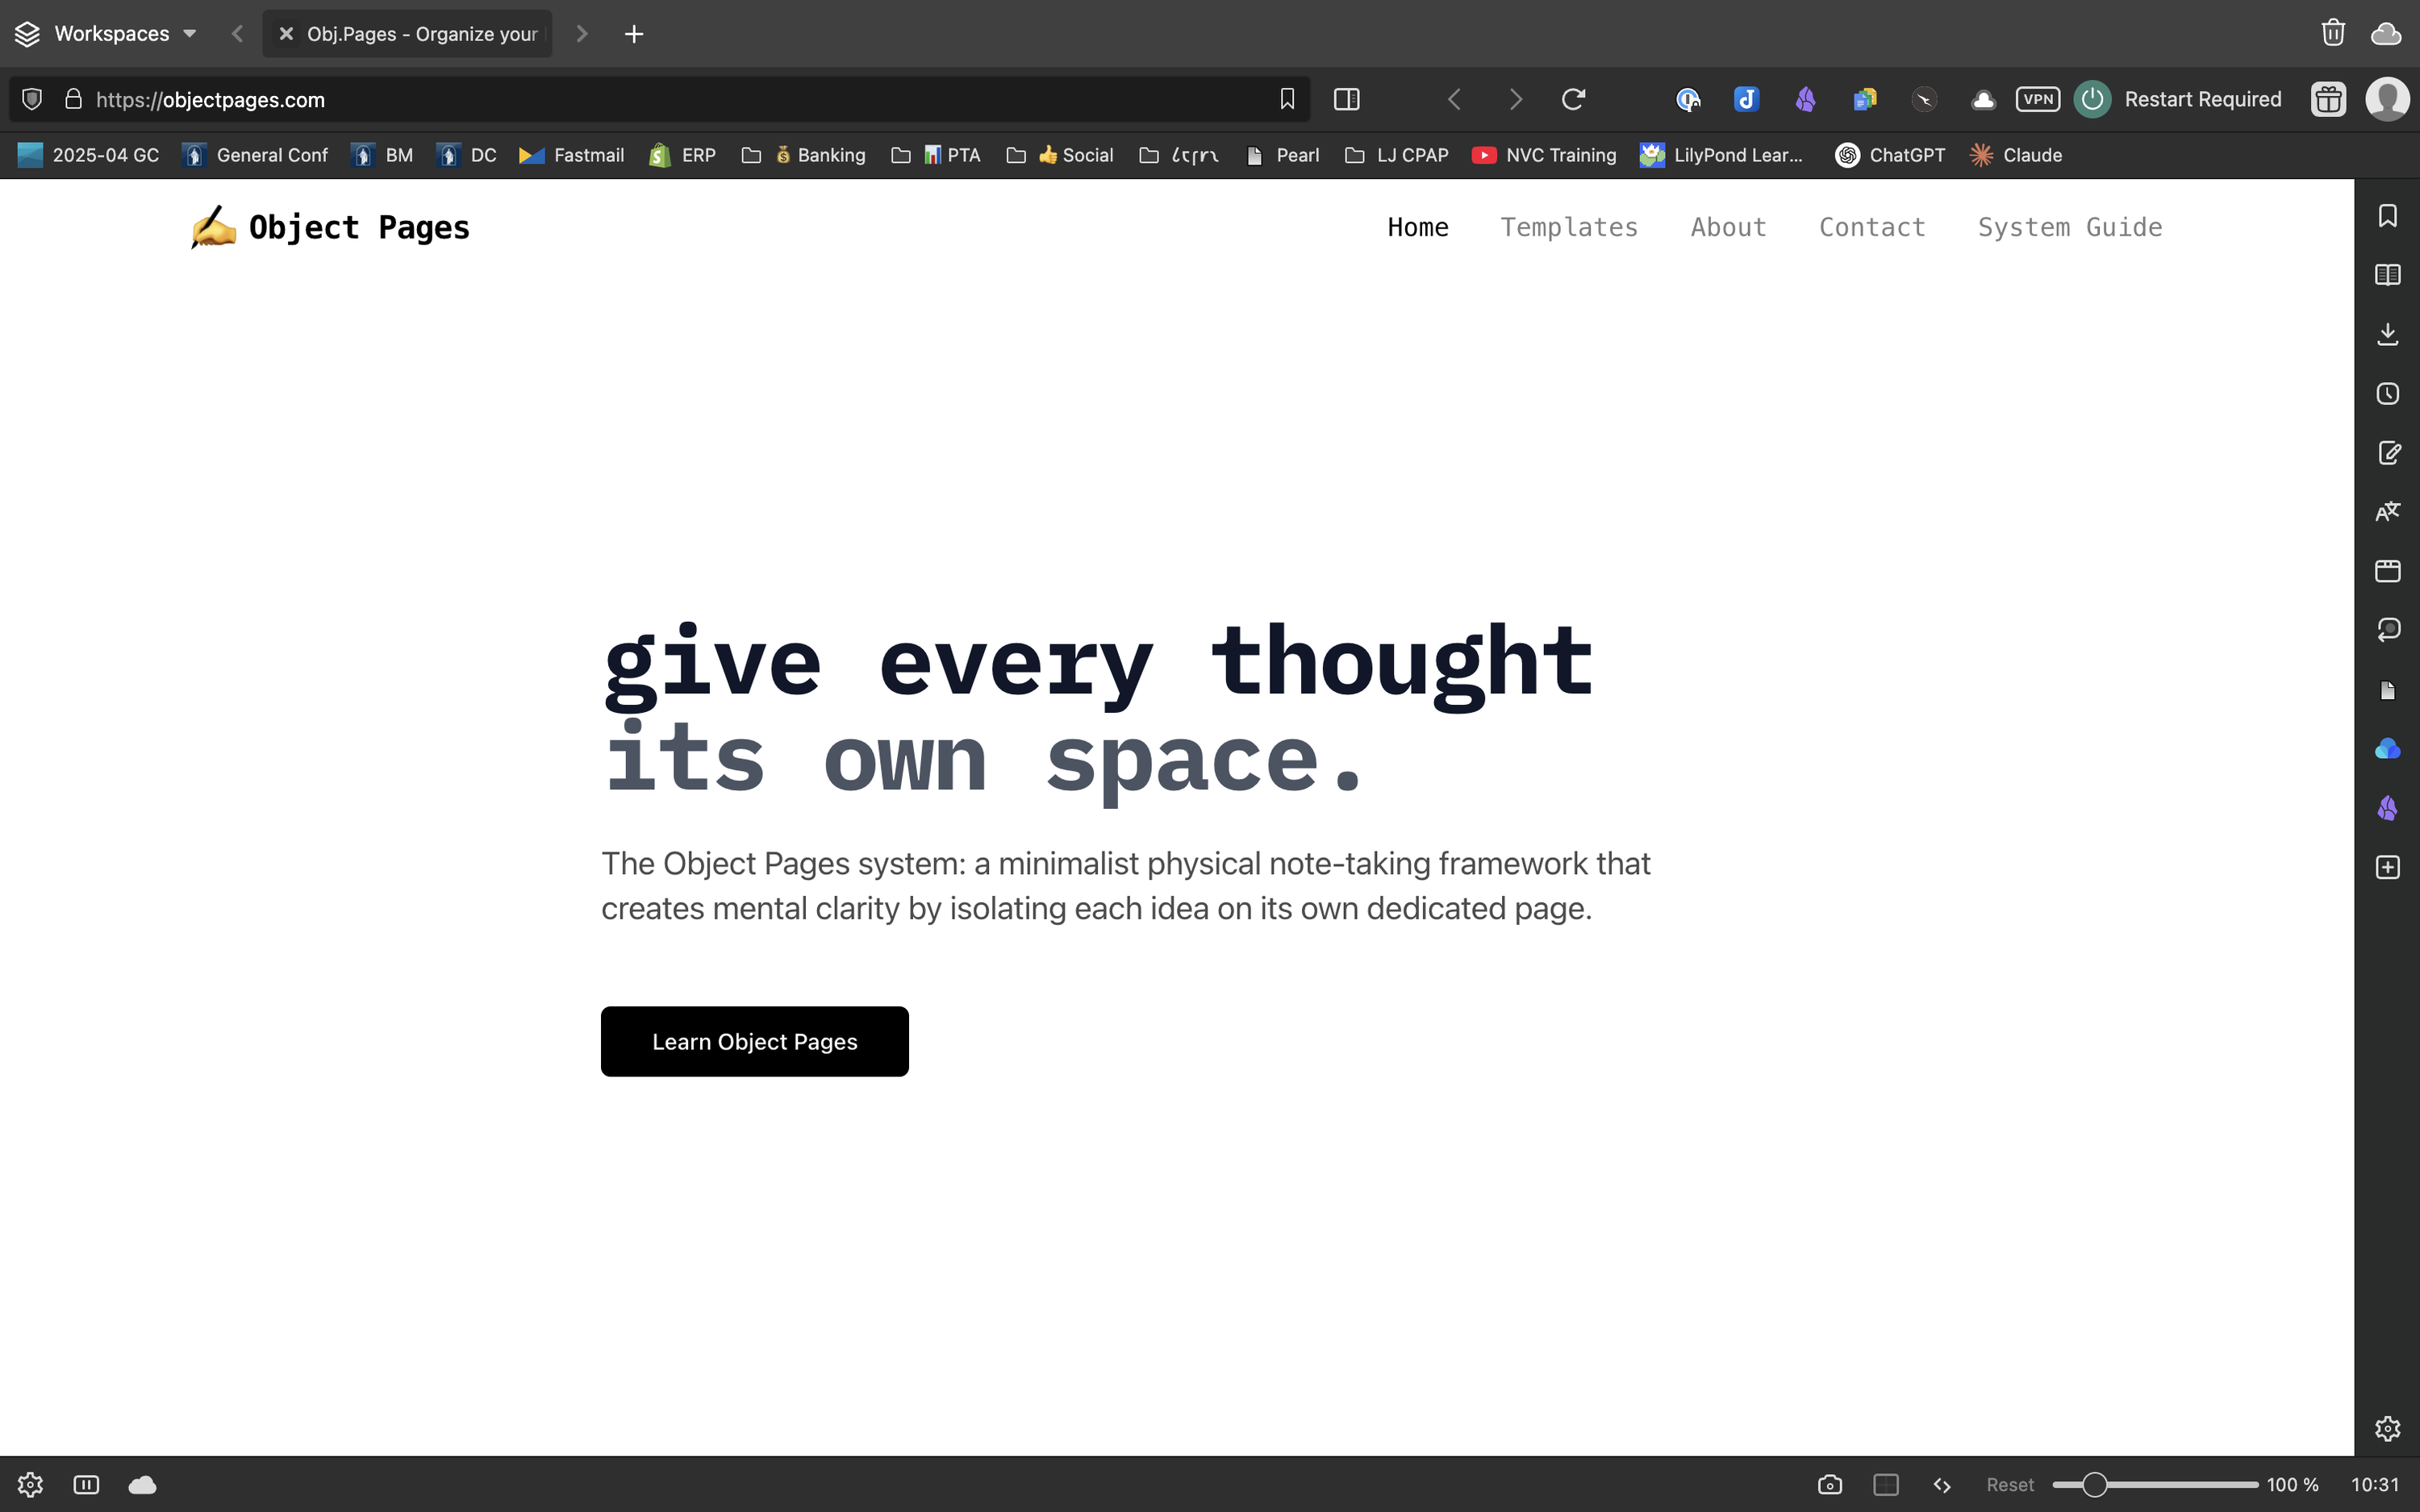Open the 1Password extension icon
The image size is (2420, 1512).
coord(1688,99)
